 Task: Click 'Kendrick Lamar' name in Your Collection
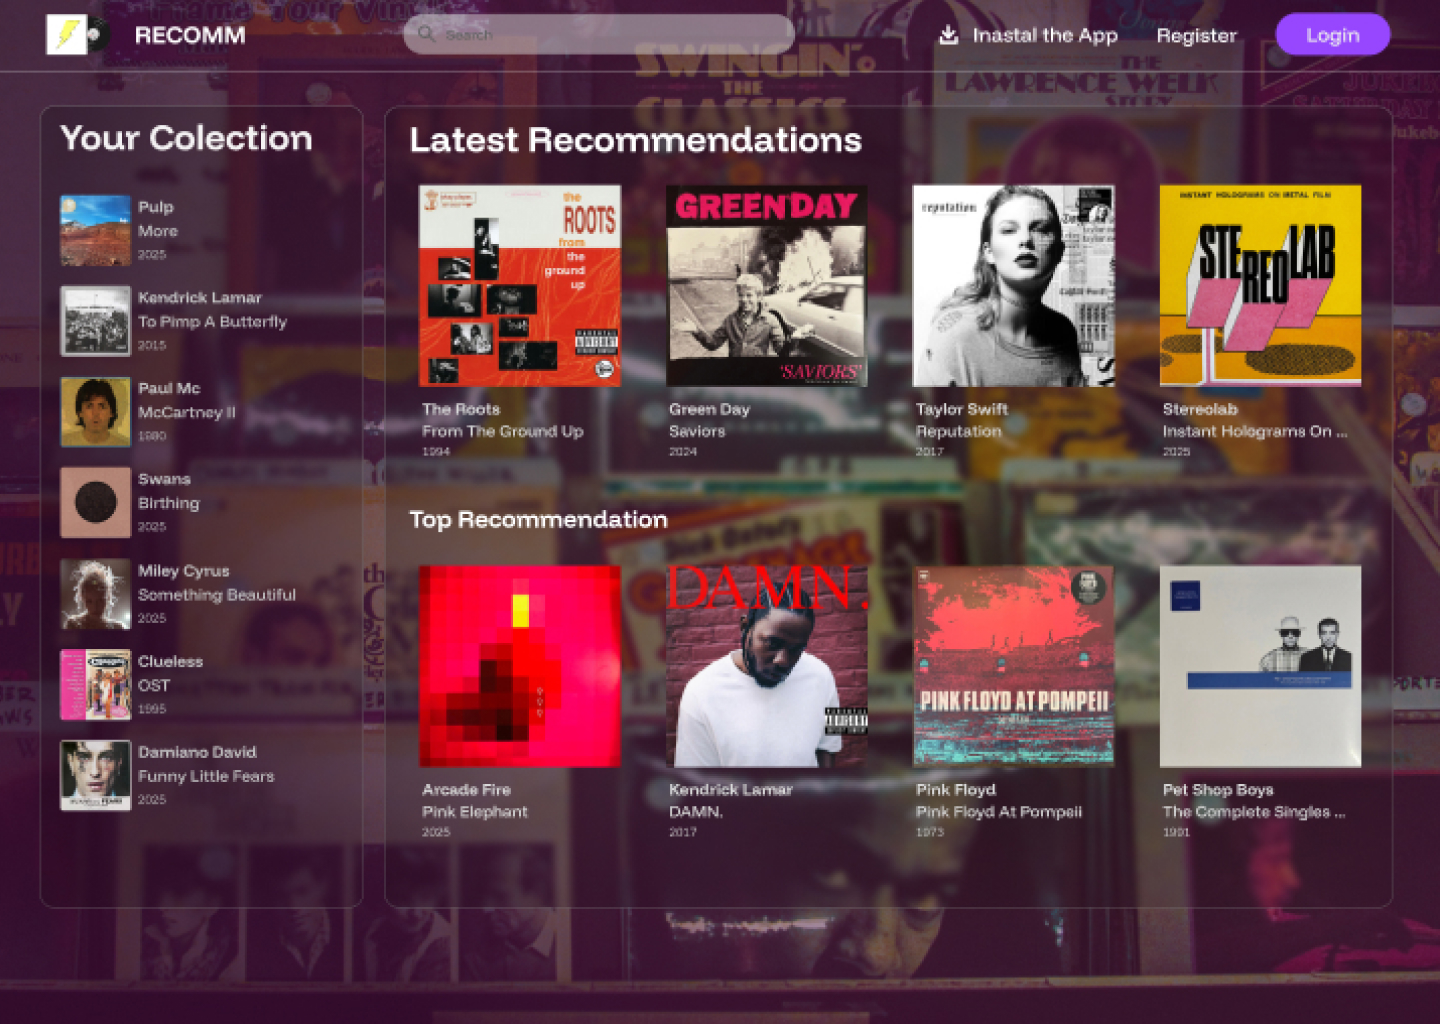[200, 298]
